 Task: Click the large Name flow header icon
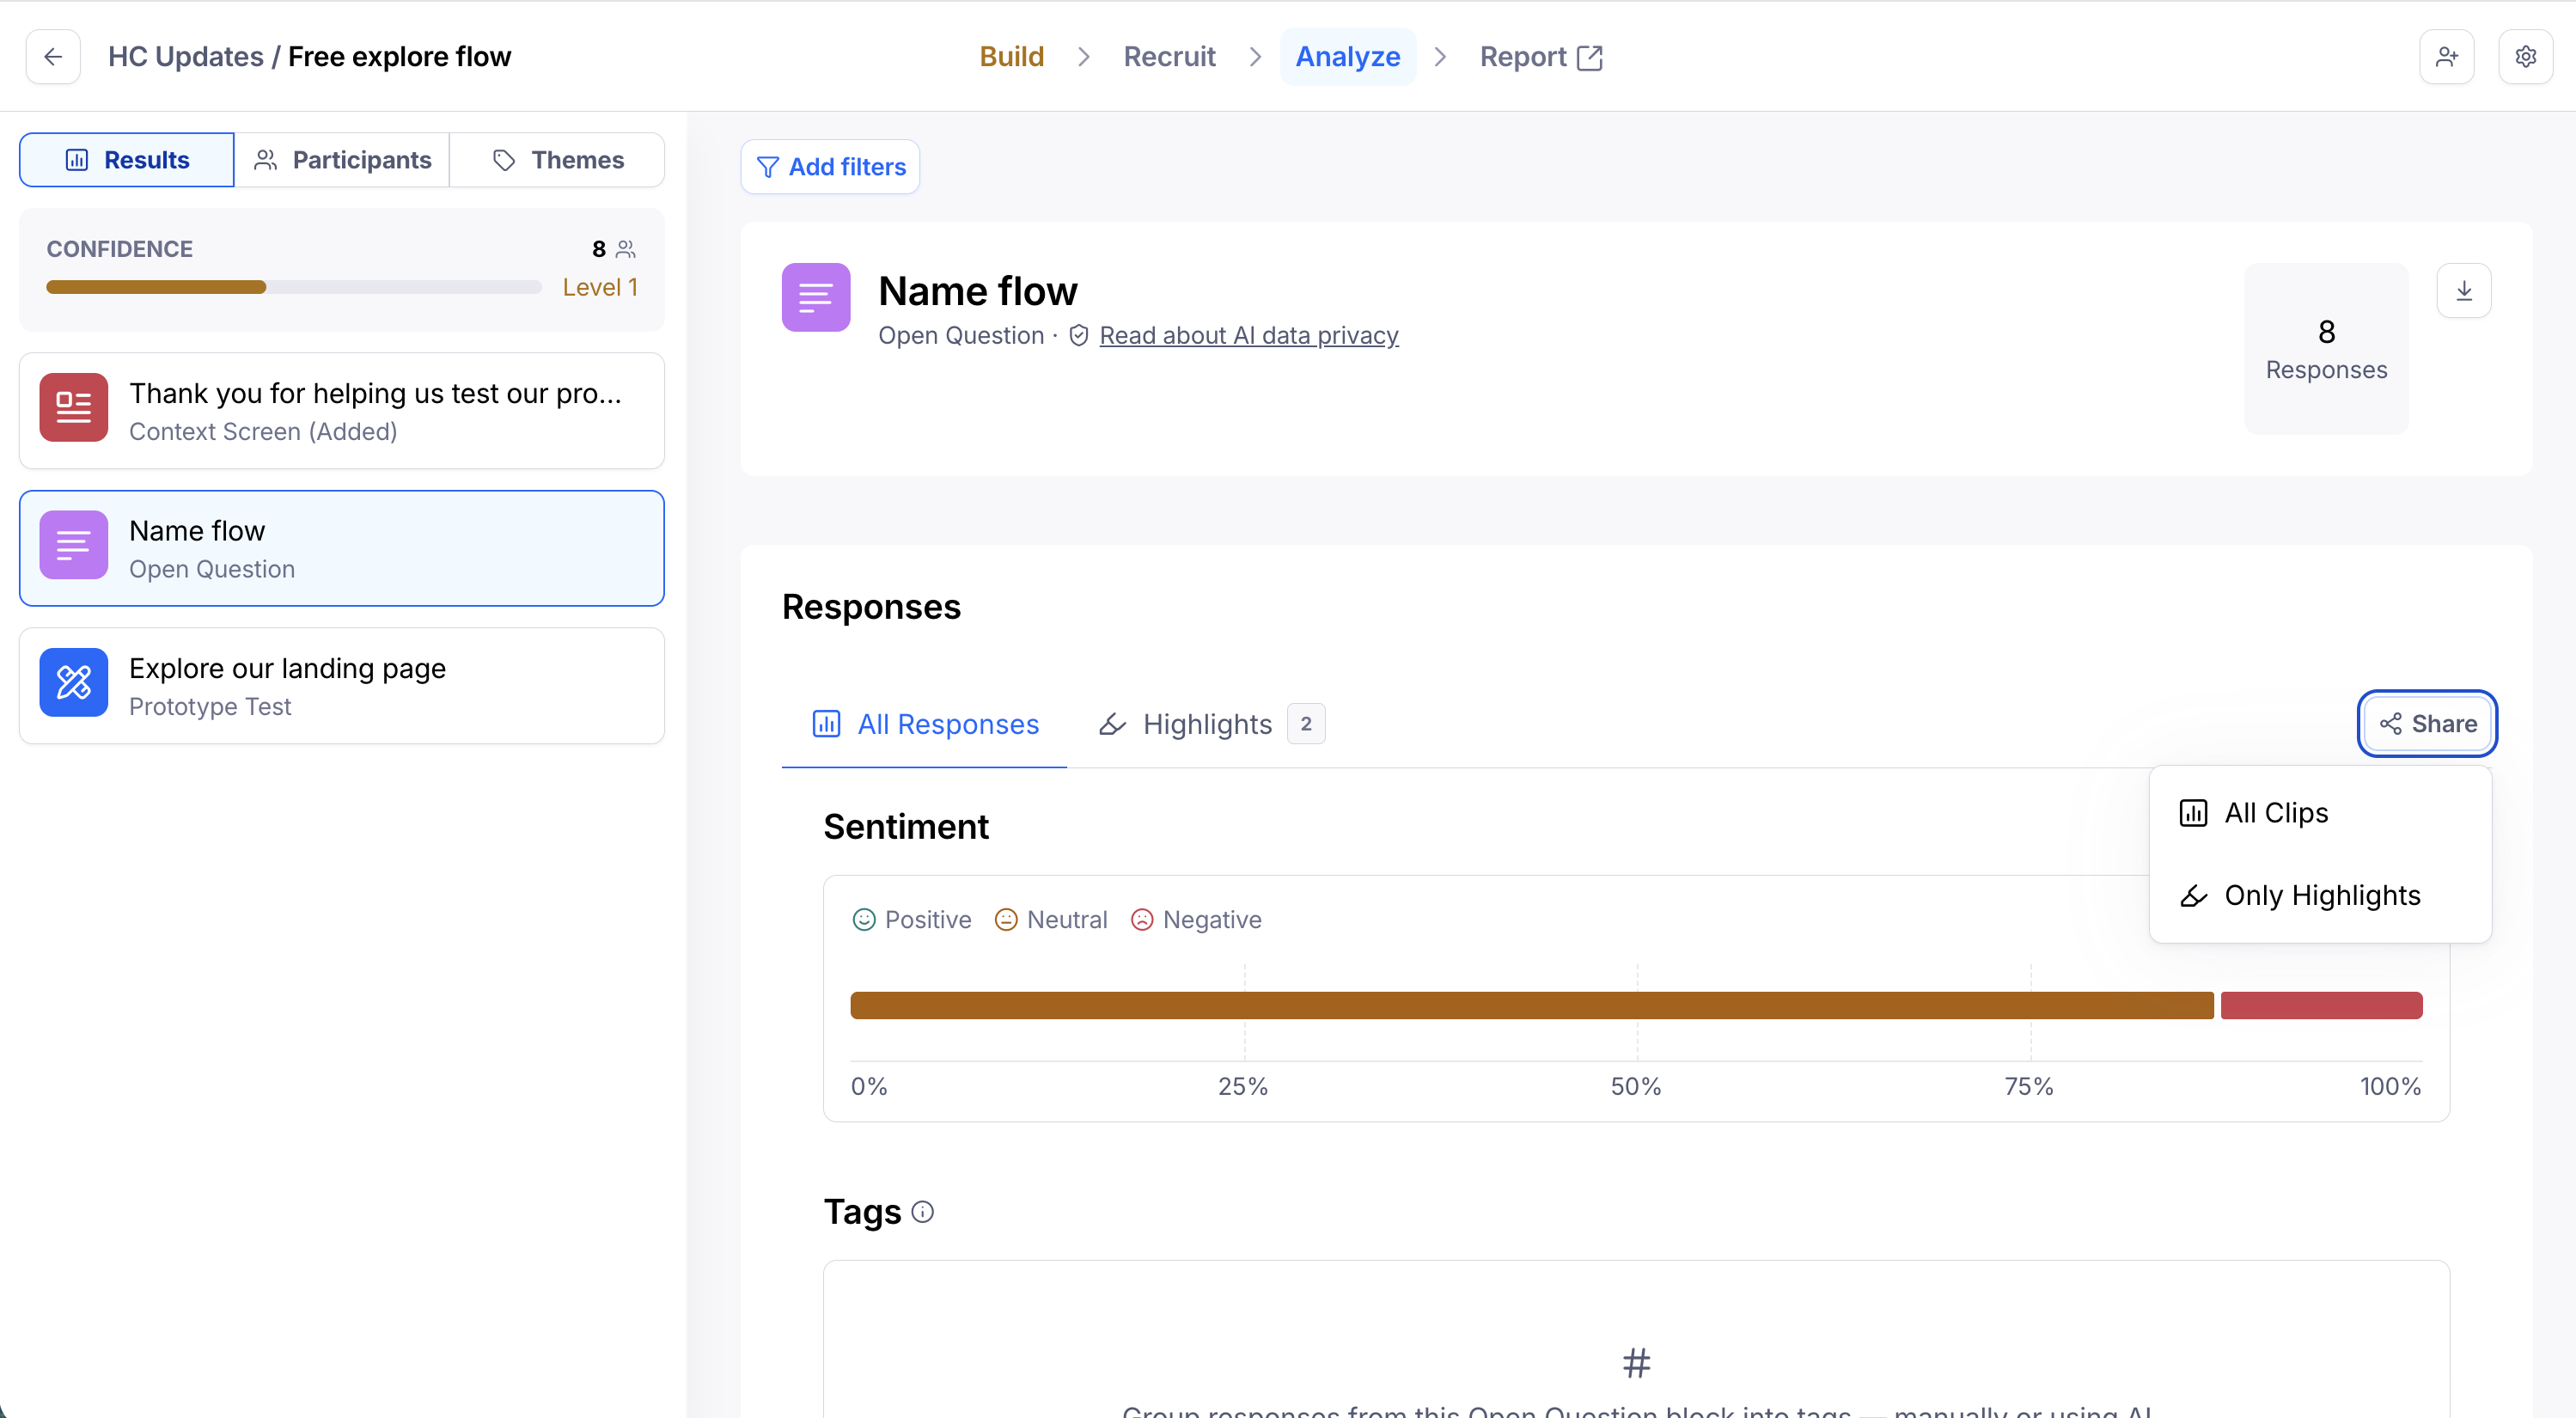(x=816, y=297)
